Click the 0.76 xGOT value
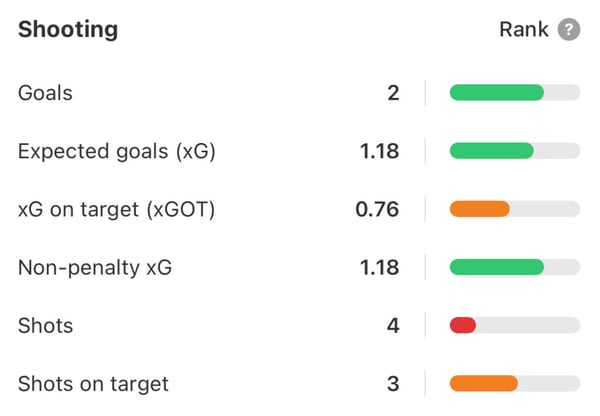Image resolution: width=600 pixels, height=416 pixels. pyautogui.click(x=377, y=209)
